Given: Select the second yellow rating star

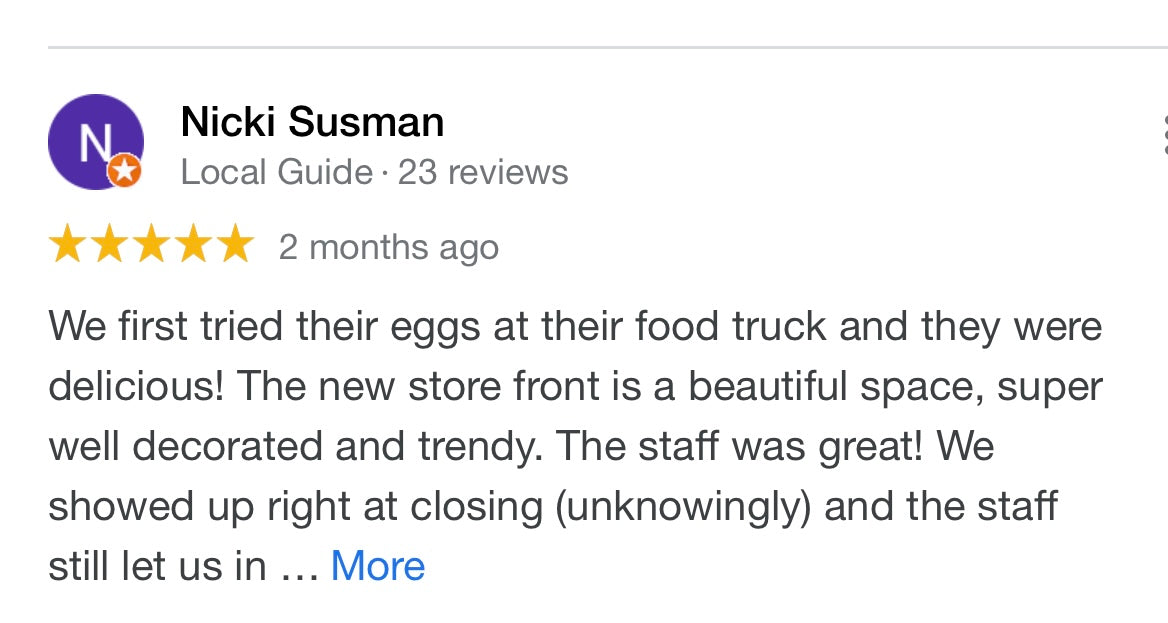Looking at the screenshot, I should tap(110, 244).
